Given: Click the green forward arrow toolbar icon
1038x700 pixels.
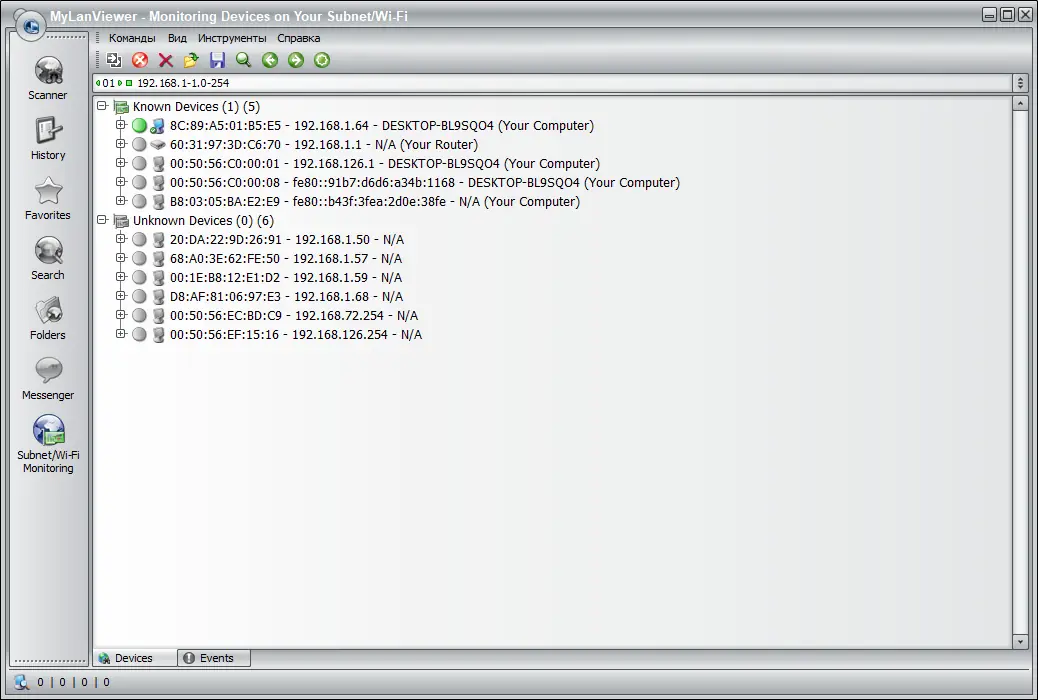Looking at the screenshot, I should (296, 60).
